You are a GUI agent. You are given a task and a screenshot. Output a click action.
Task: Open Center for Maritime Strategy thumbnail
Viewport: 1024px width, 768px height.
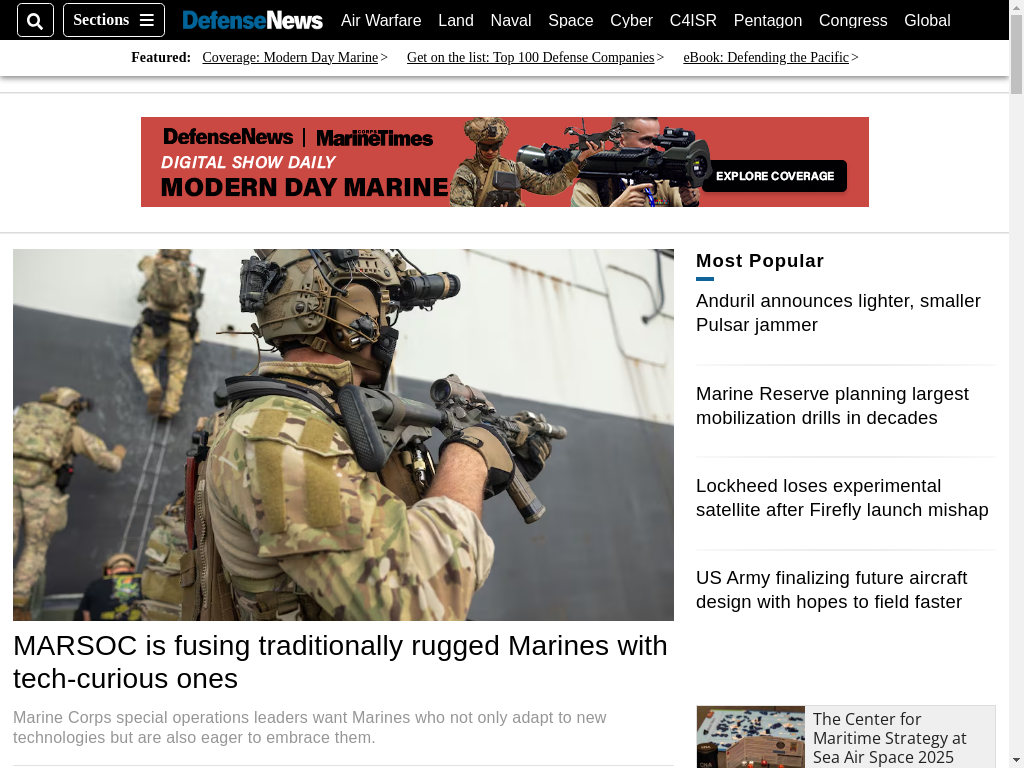[751, 737]
